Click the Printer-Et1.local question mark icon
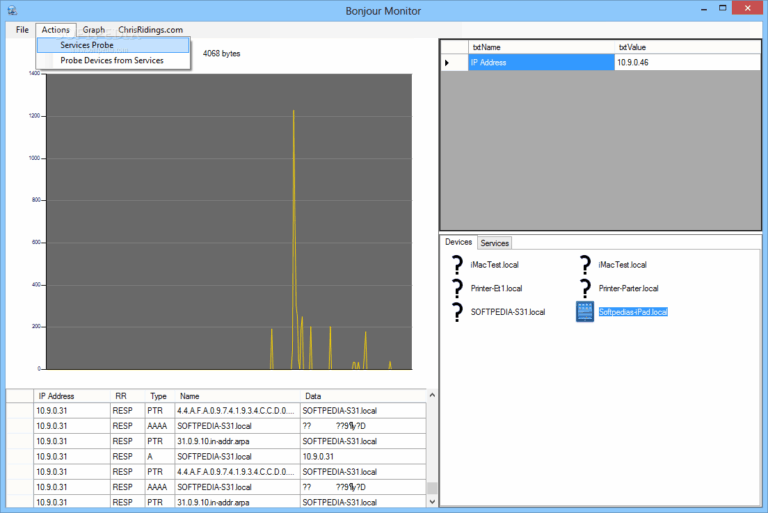The height and width of the screenshot is (513, 768). point(458,288)
